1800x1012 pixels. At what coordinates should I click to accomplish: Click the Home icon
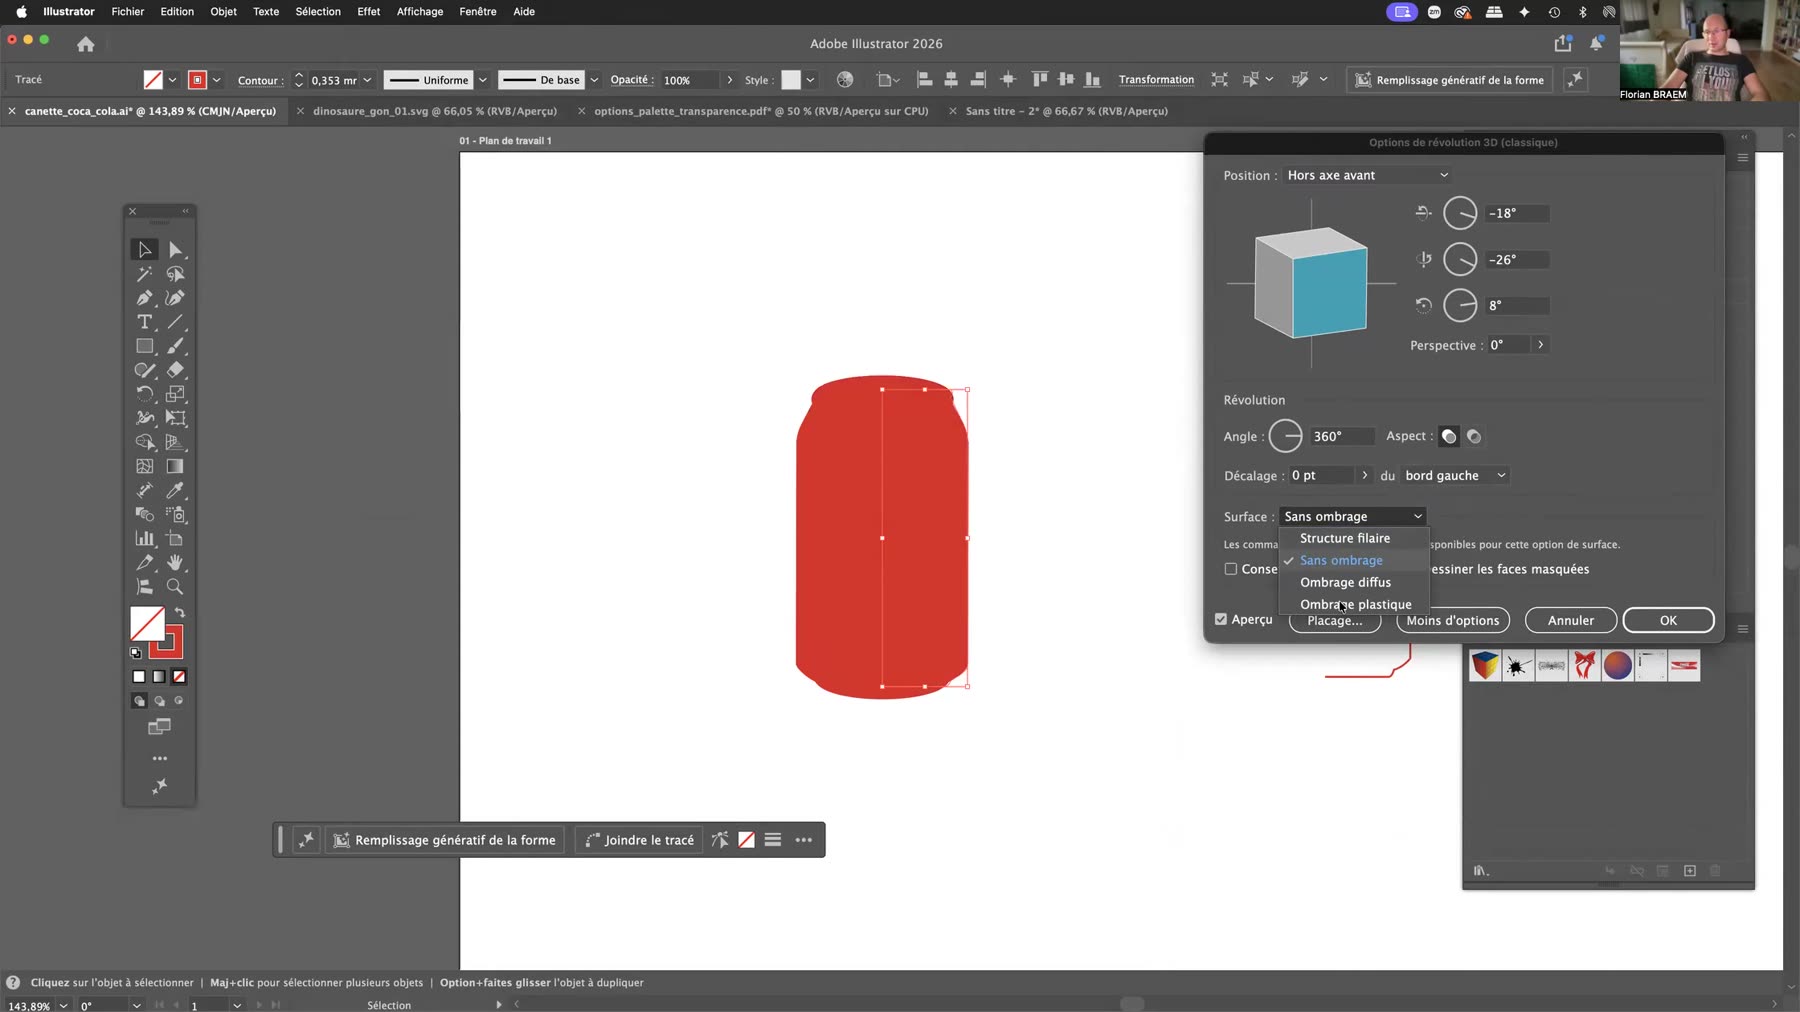click(86, 44)
